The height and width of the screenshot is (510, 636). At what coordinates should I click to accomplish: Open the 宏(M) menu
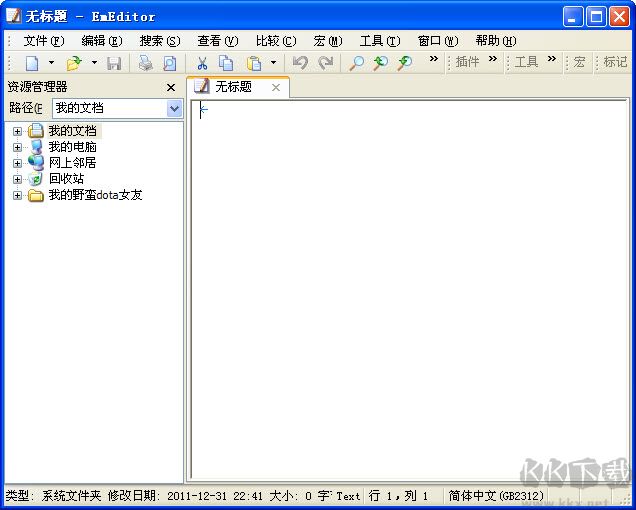(x=328, y=41)
